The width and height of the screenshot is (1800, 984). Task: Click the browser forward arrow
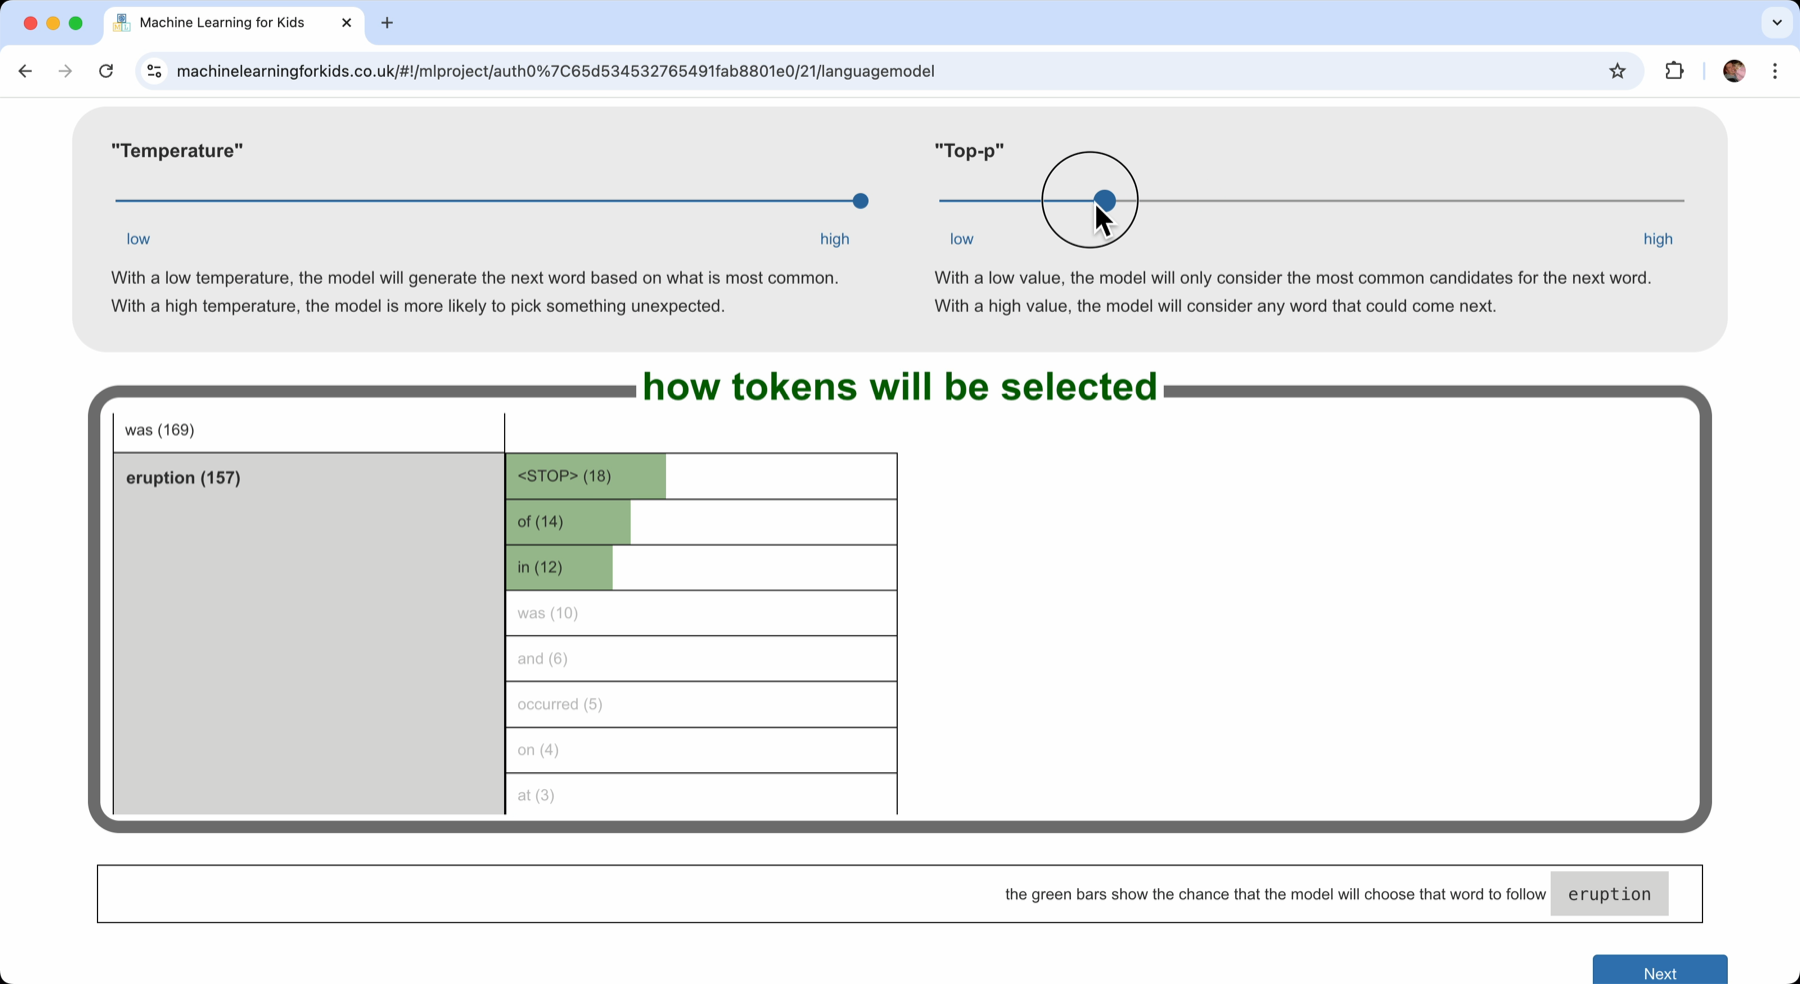point(65,71)
